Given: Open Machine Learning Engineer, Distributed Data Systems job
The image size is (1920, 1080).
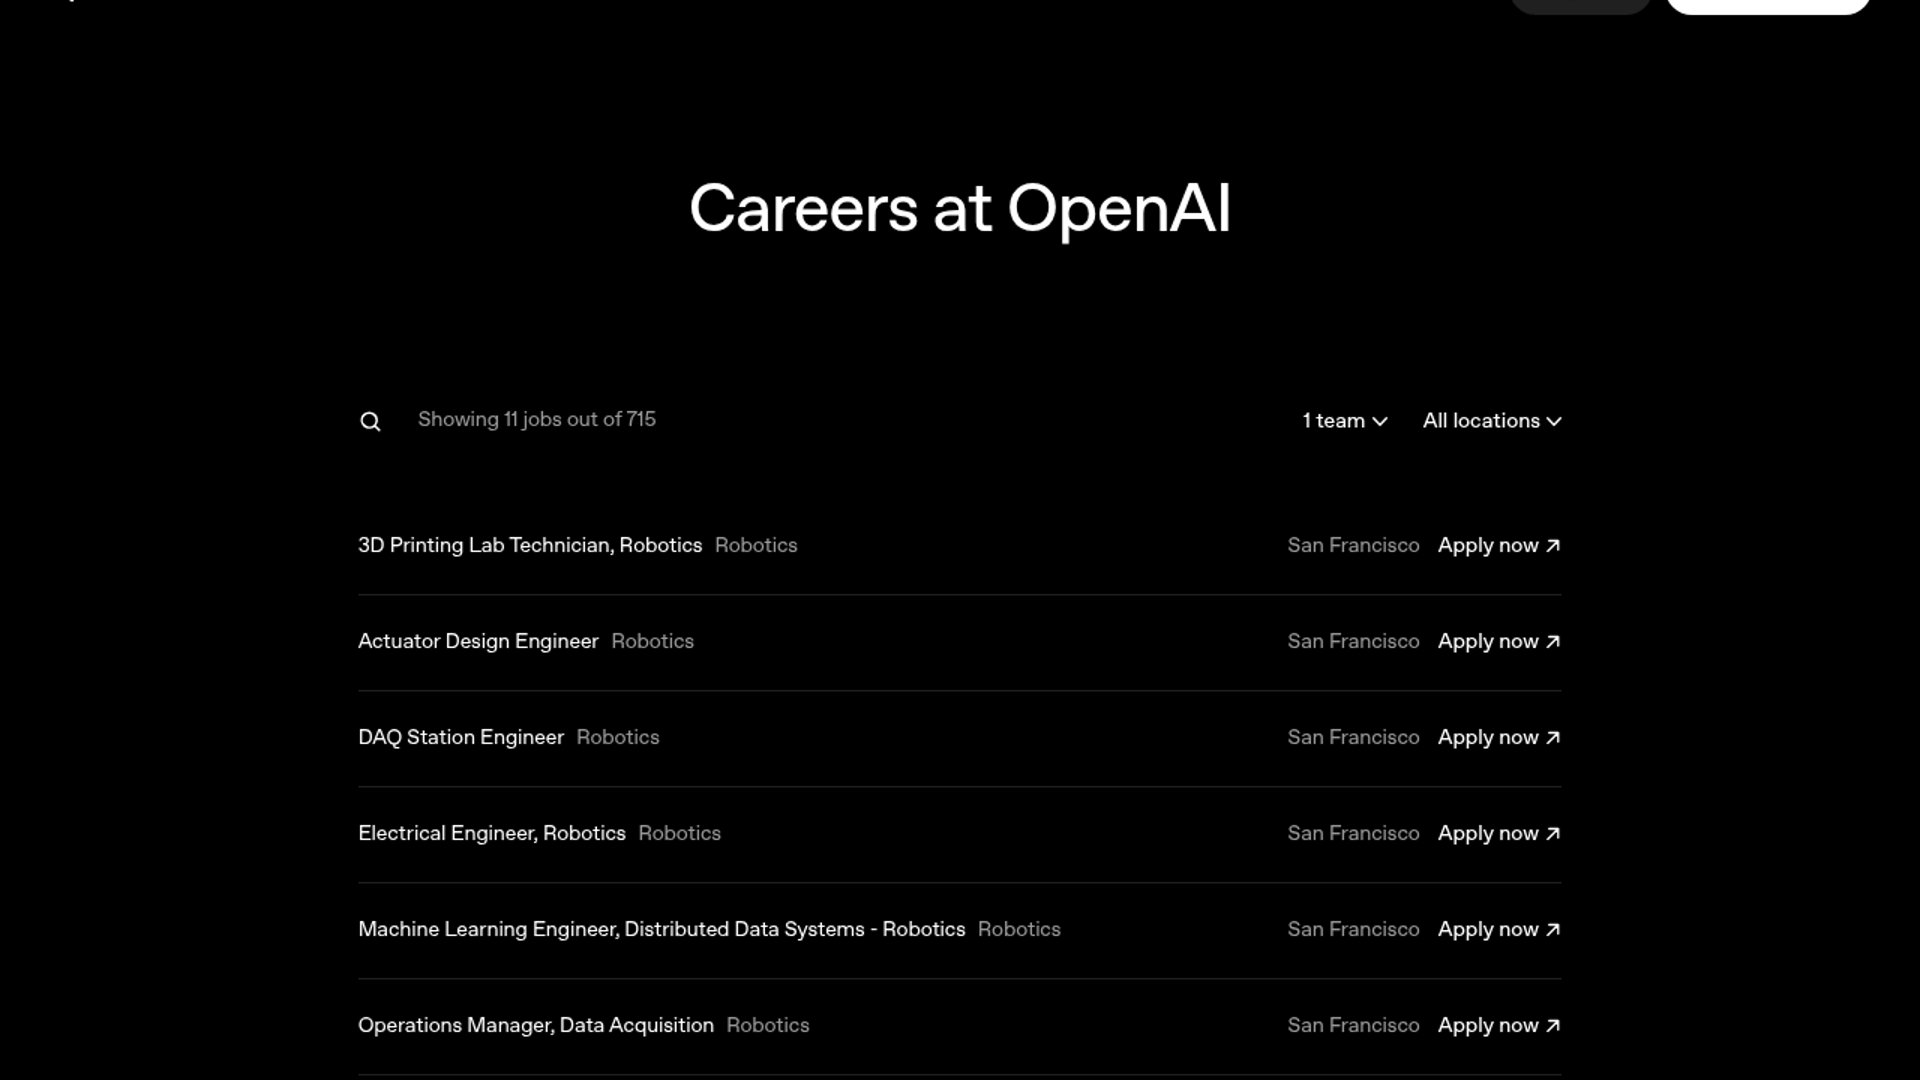Looking at the screenshot, I should (x=662, y=929).
